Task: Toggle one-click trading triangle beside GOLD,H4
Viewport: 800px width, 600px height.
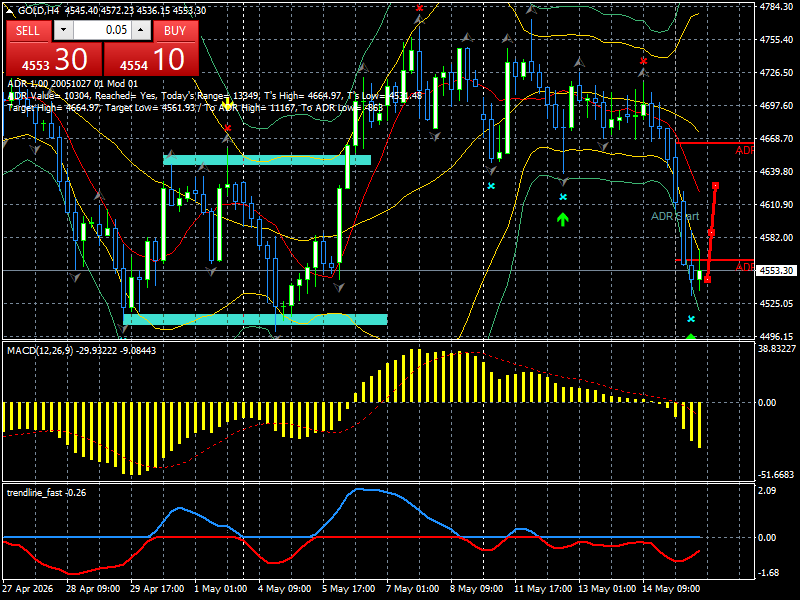Action: [11, 10]
